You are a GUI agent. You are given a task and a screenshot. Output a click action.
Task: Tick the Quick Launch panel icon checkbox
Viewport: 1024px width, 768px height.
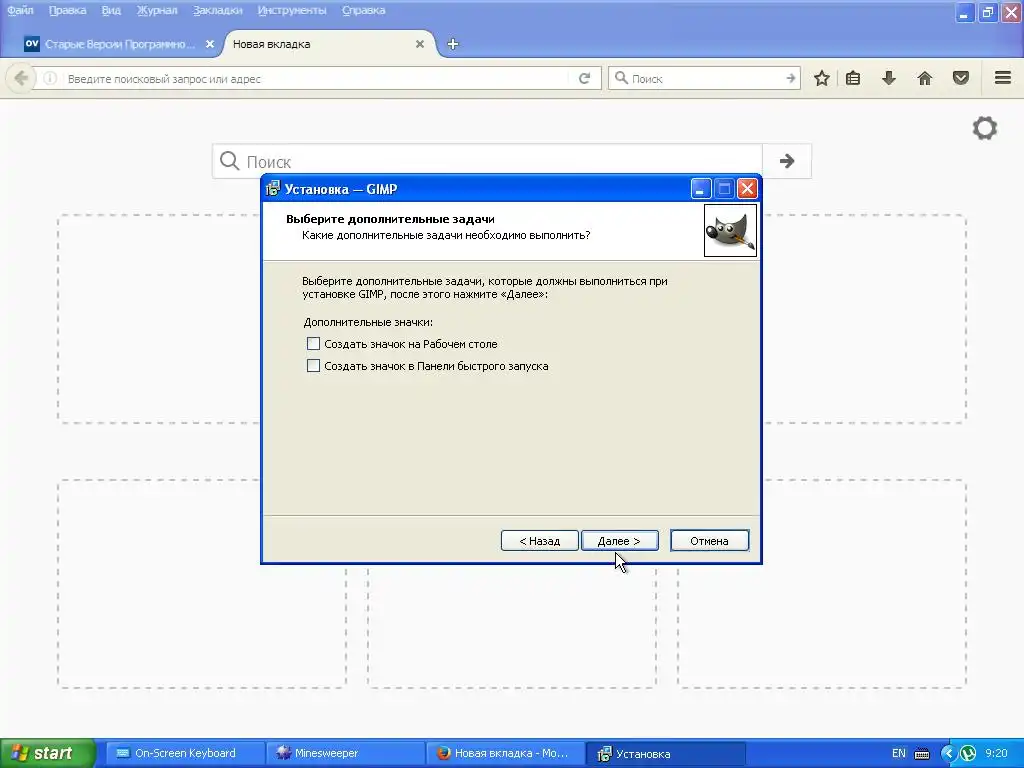click(313, 366)
